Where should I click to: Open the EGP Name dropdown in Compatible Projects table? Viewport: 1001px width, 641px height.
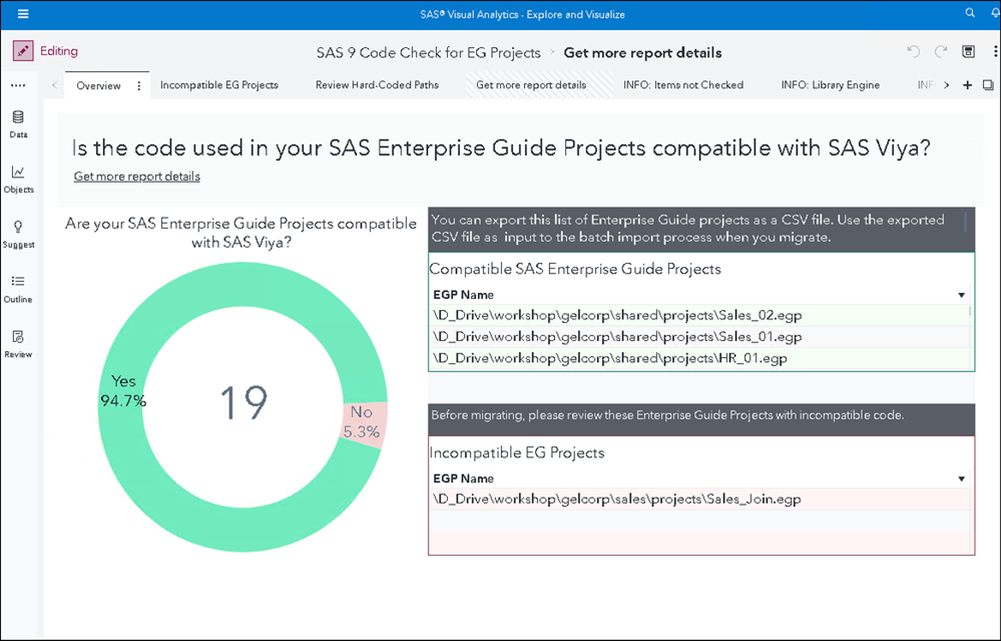tap(961, 295)
